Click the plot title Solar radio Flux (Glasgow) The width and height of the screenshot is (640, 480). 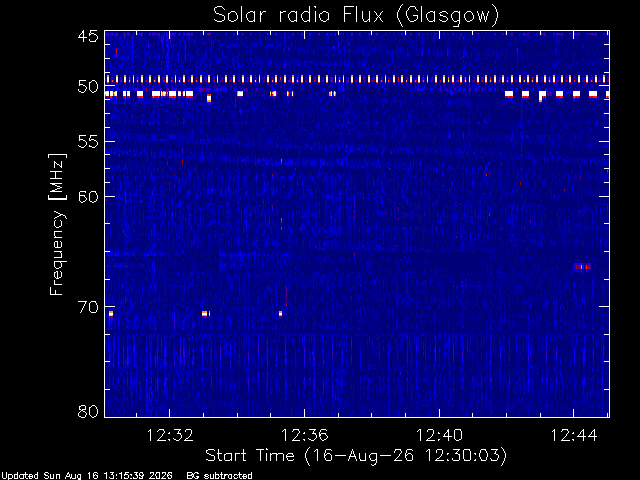356,16
